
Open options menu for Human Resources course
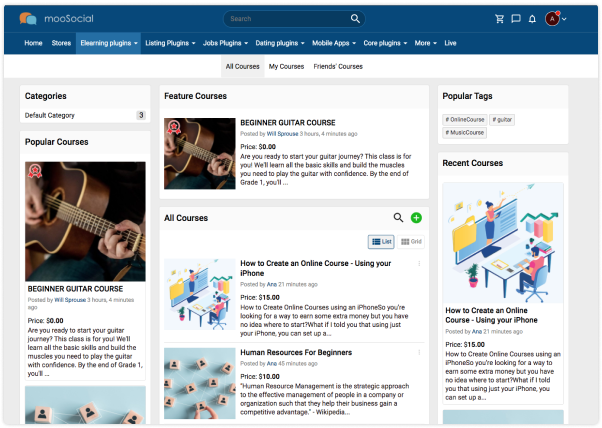419,352
